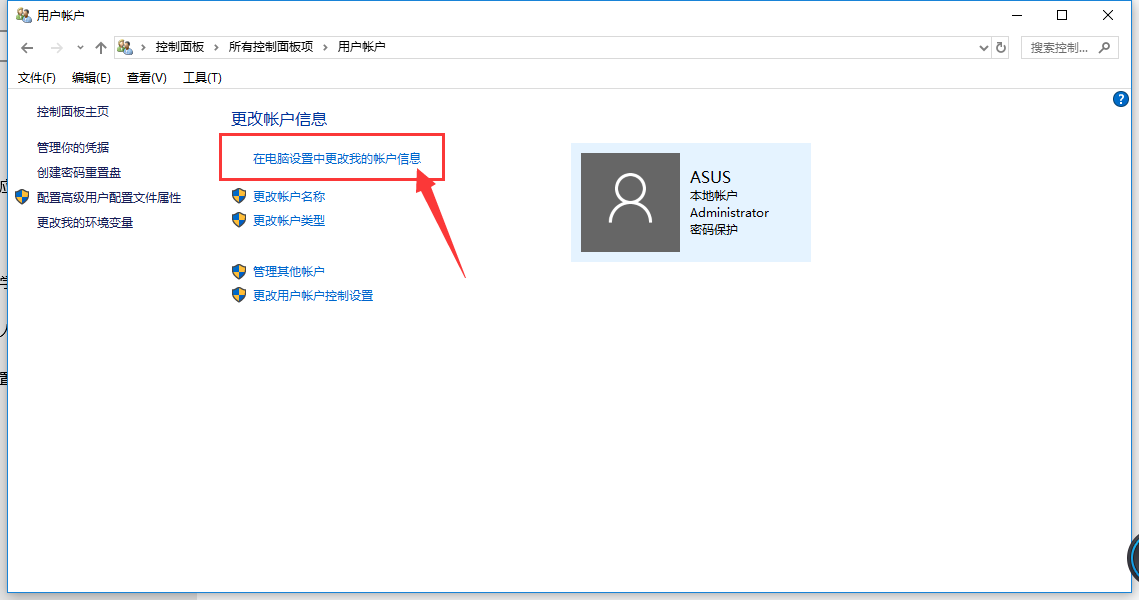Click the 用户帐户 breadcrumb

361,47
